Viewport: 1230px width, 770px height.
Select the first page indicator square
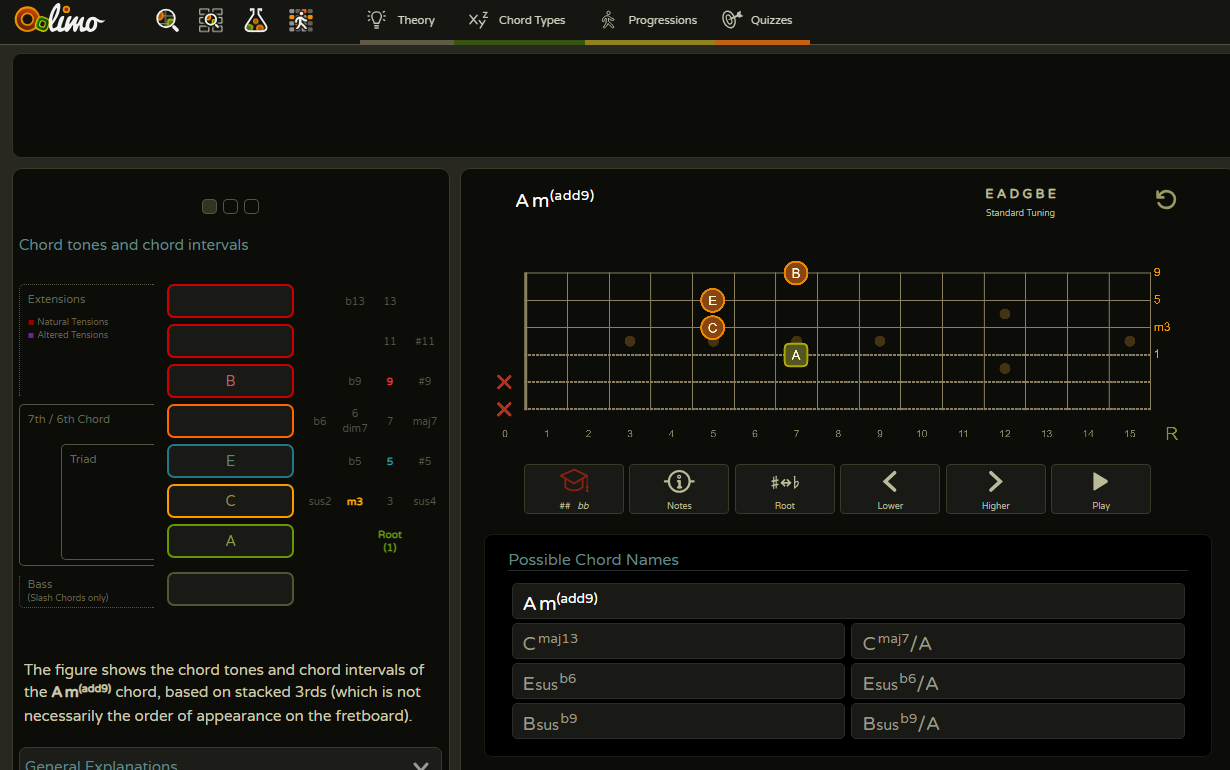click(209, 206)
